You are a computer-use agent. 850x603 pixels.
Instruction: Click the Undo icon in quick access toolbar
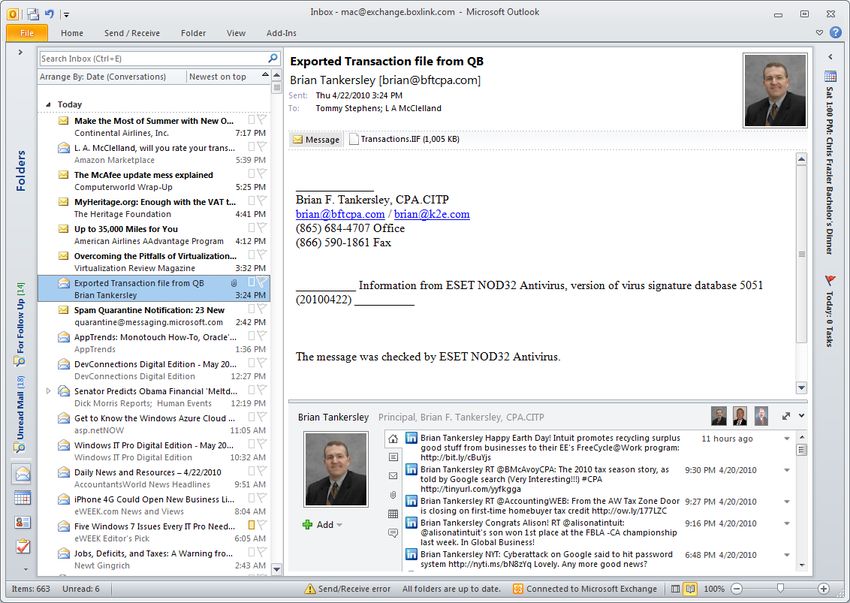tap(49, 14)
